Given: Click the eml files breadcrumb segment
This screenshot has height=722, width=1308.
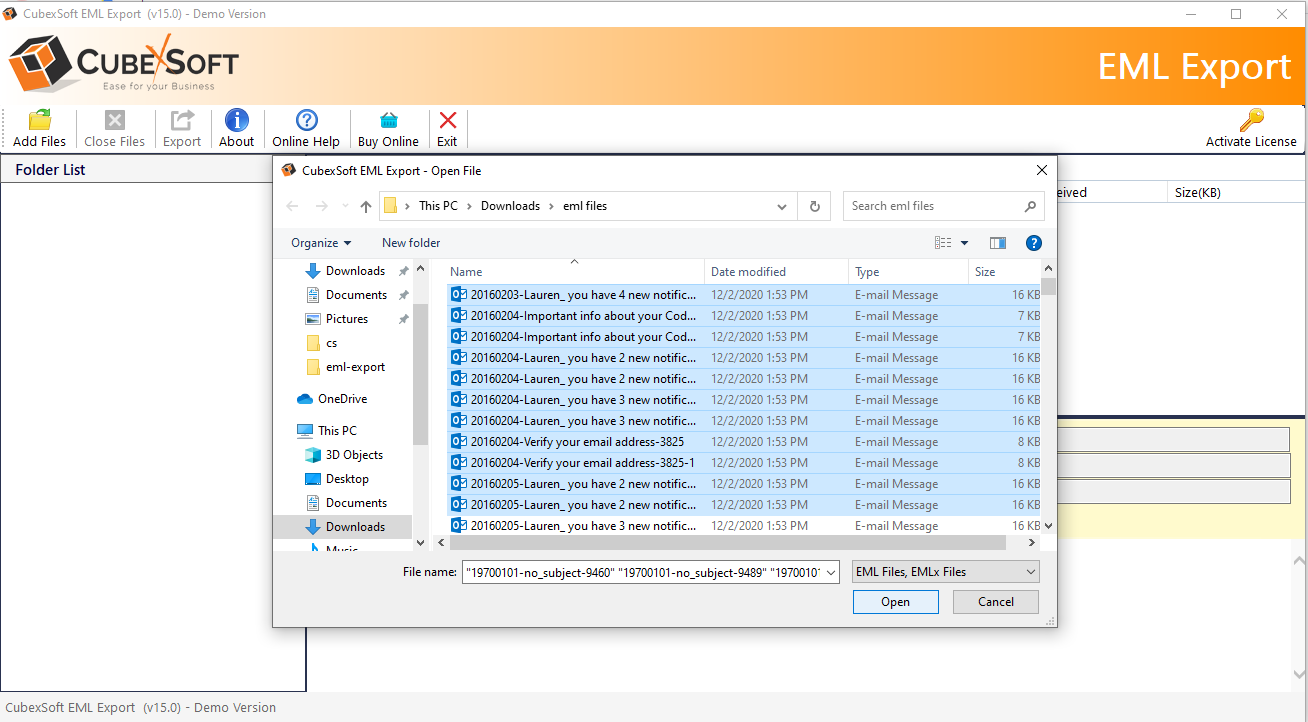Looking at the screenshot, I should [x=584, y=206].
